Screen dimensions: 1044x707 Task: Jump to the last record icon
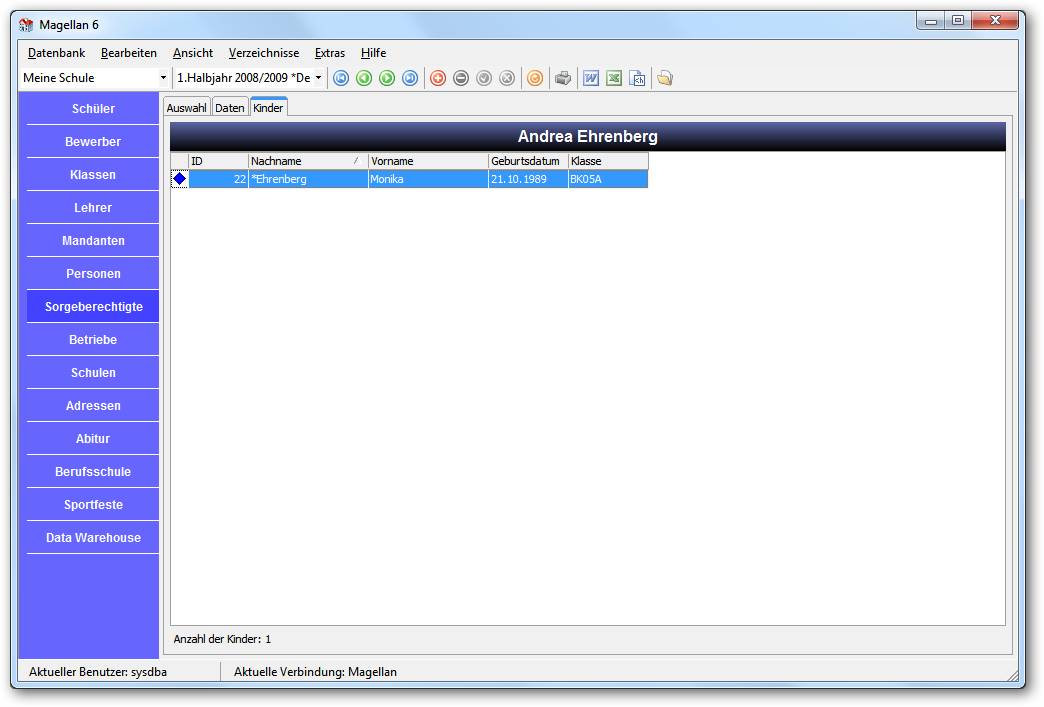[x=410, y=79]
